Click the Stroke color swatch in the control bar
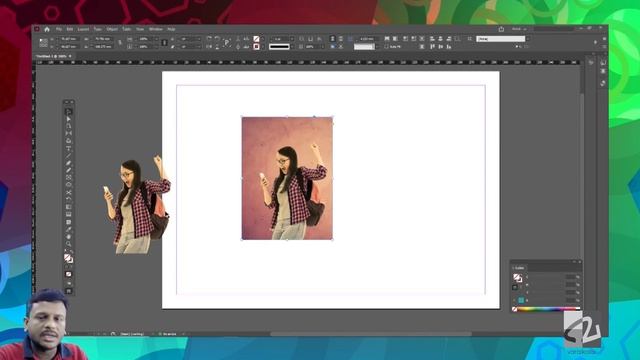The width and height of the screenshot is (640, 360). (256, 47)
